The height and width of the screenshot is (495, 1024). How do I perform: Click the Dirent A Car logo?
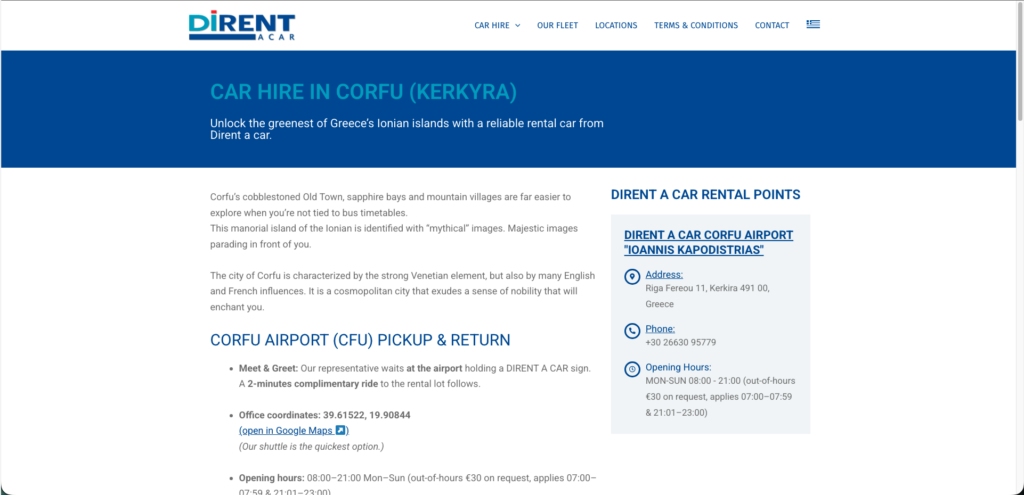pyautogui.click(x=242, y=25)
